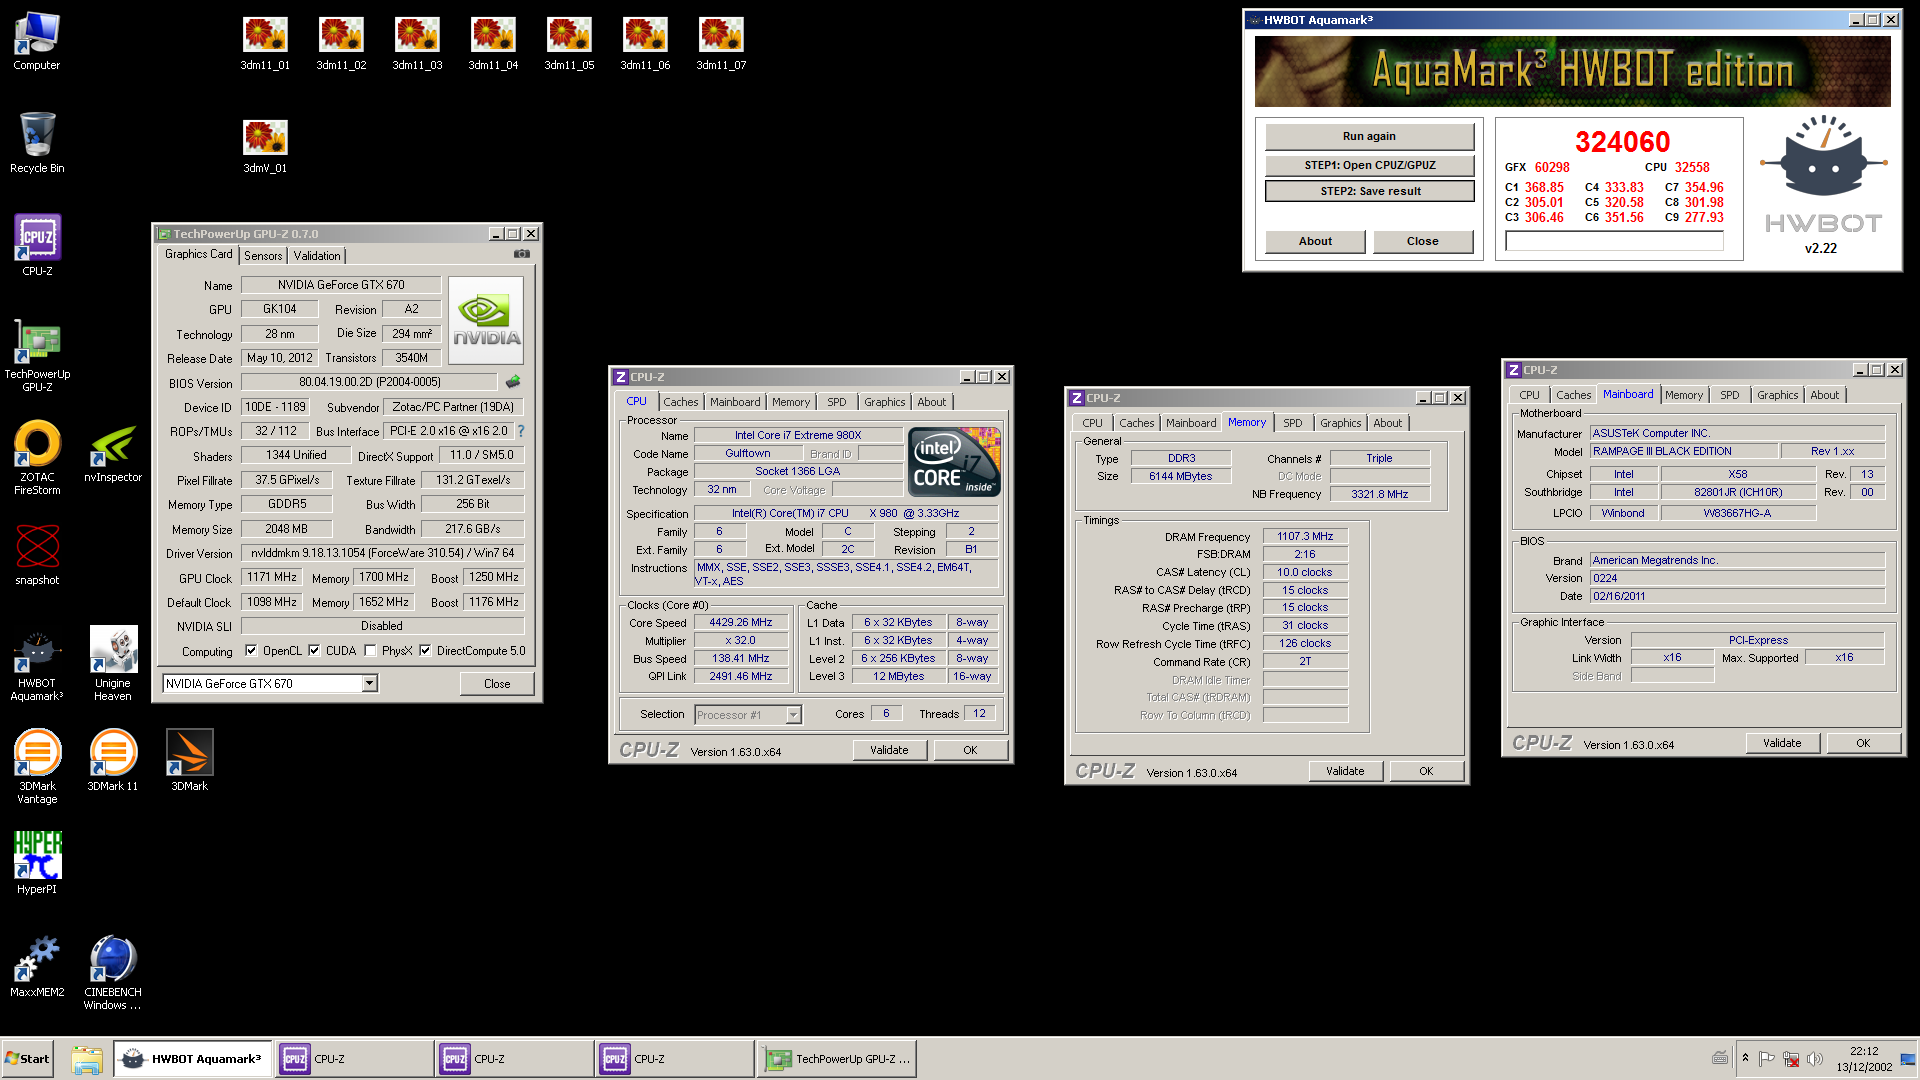Click the Bus Interface question mark in GPU-Z

(x=521, y=431)
